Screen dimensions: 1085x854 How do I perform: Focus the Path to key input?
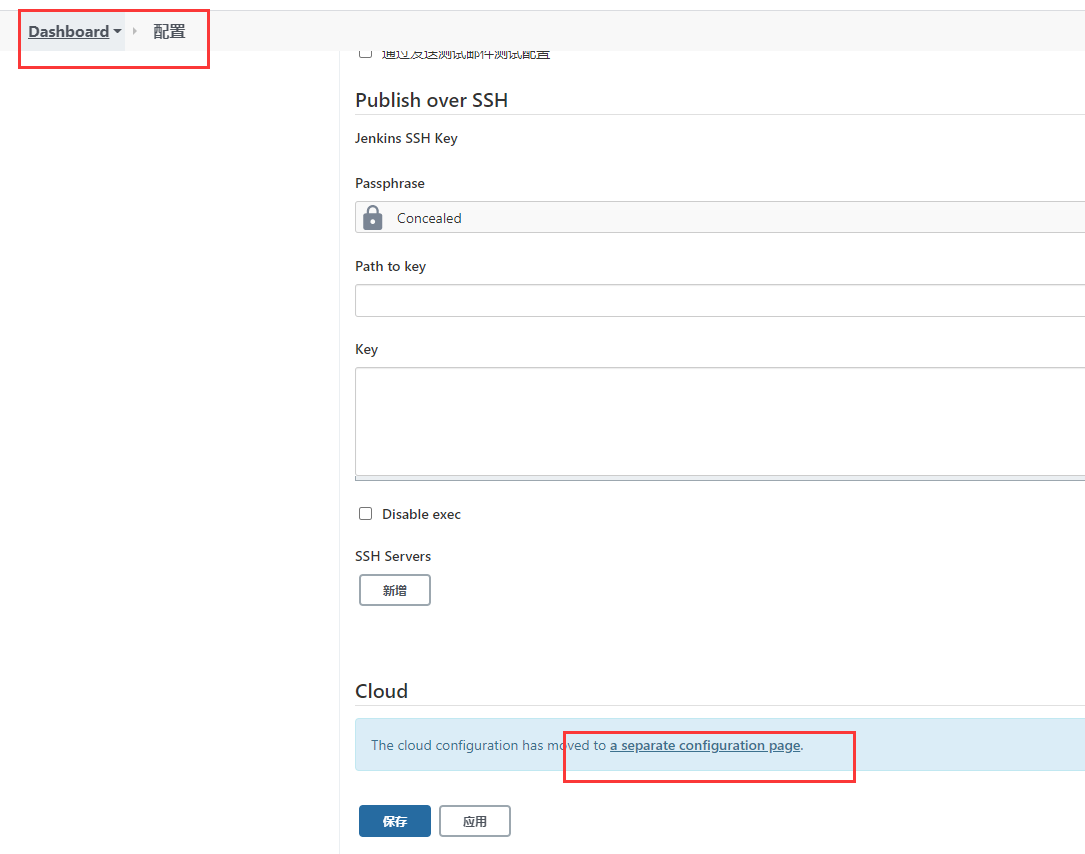[720, 300]
